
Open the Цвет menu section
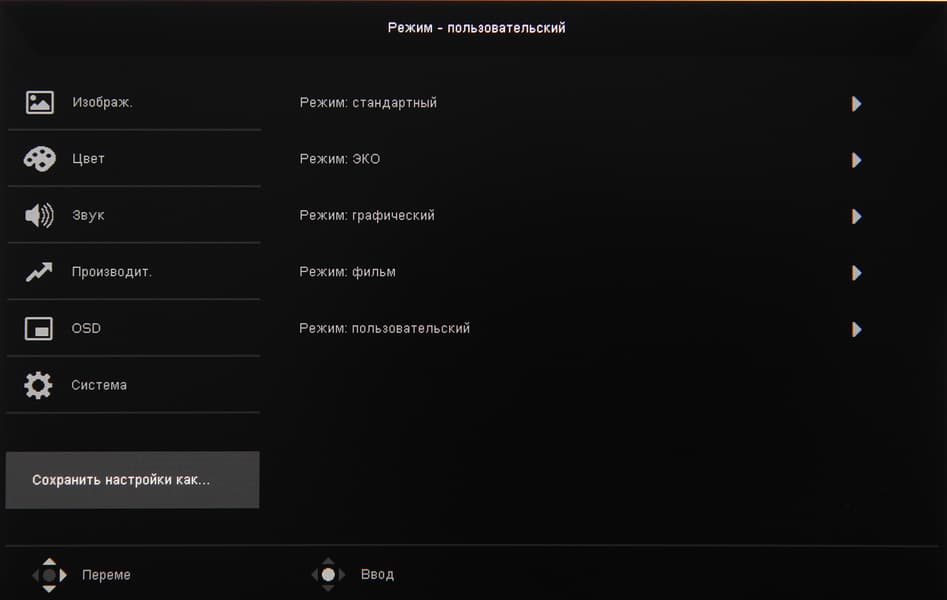point(88,159)
